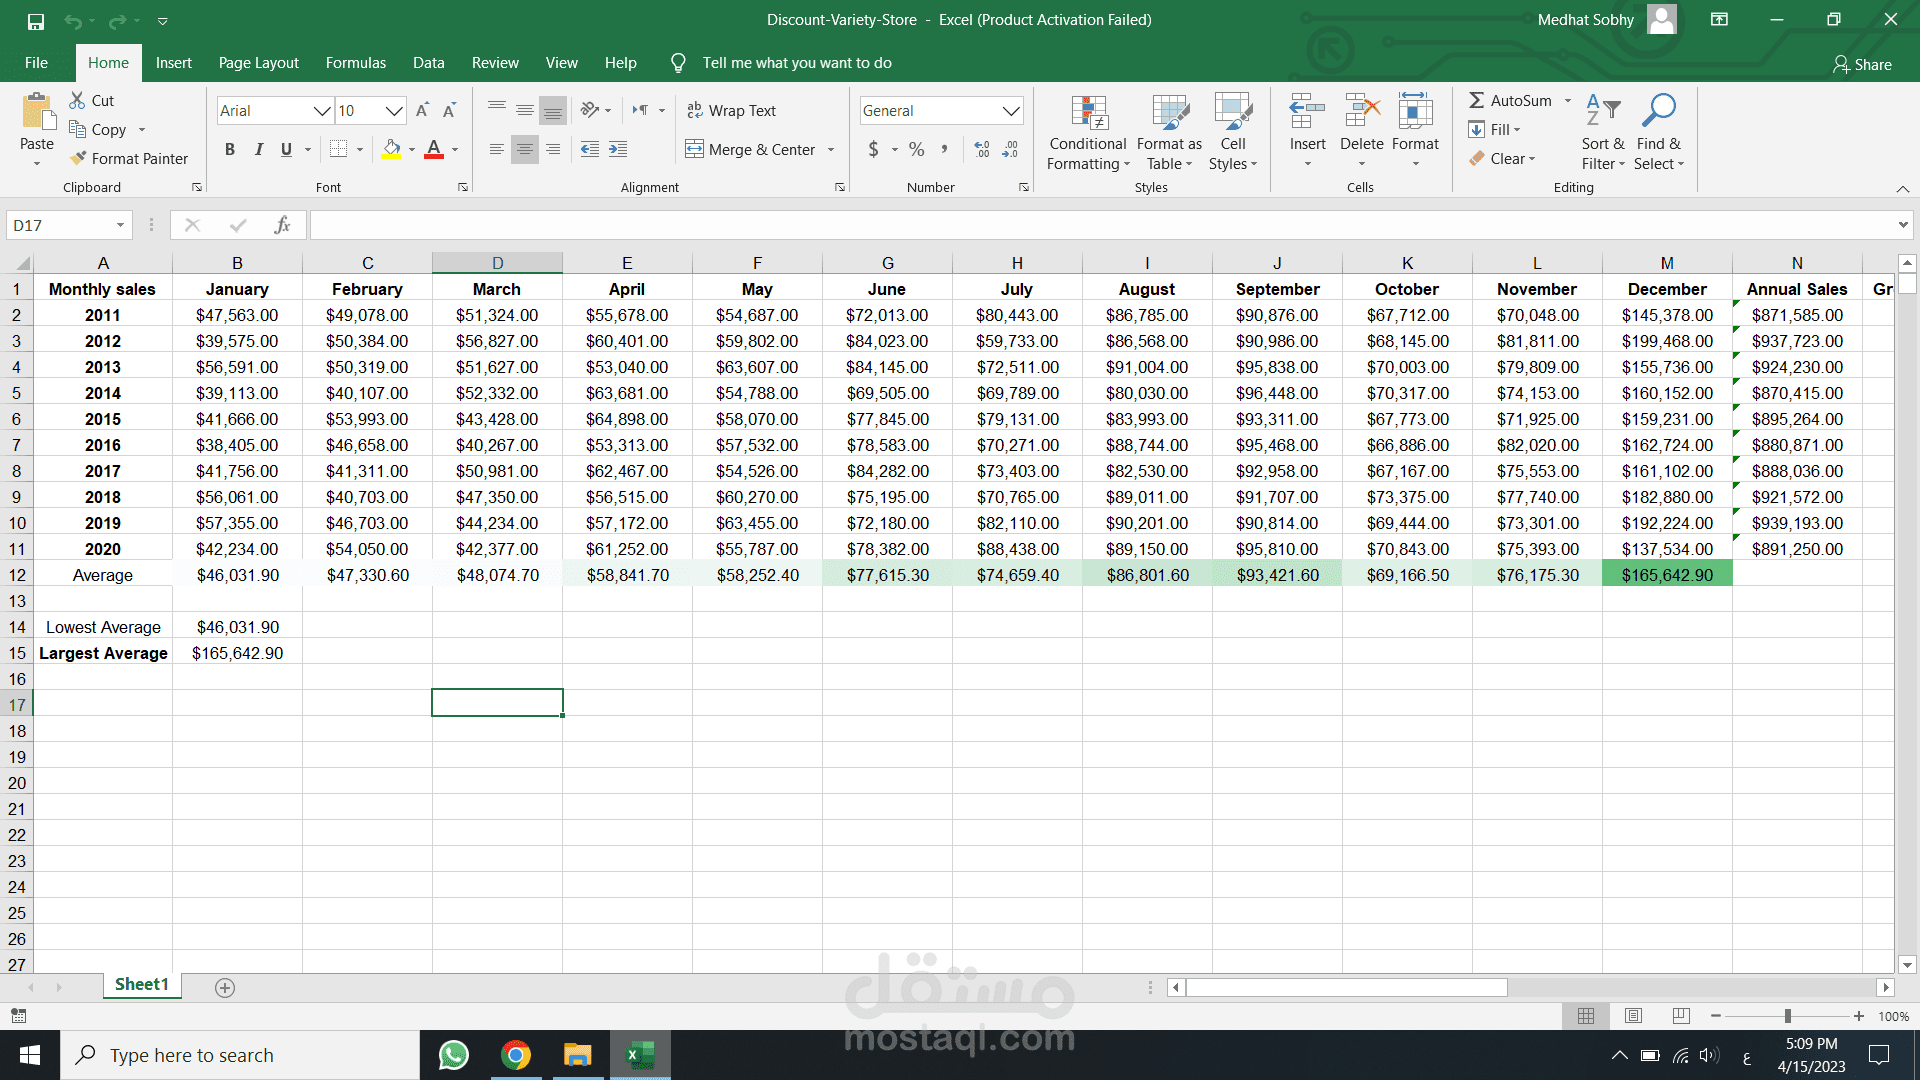Image resolution: width=1920 pixels, height=1080 pixels.
Task: Click the Increase Decimal icon
Action: point(982,150)
